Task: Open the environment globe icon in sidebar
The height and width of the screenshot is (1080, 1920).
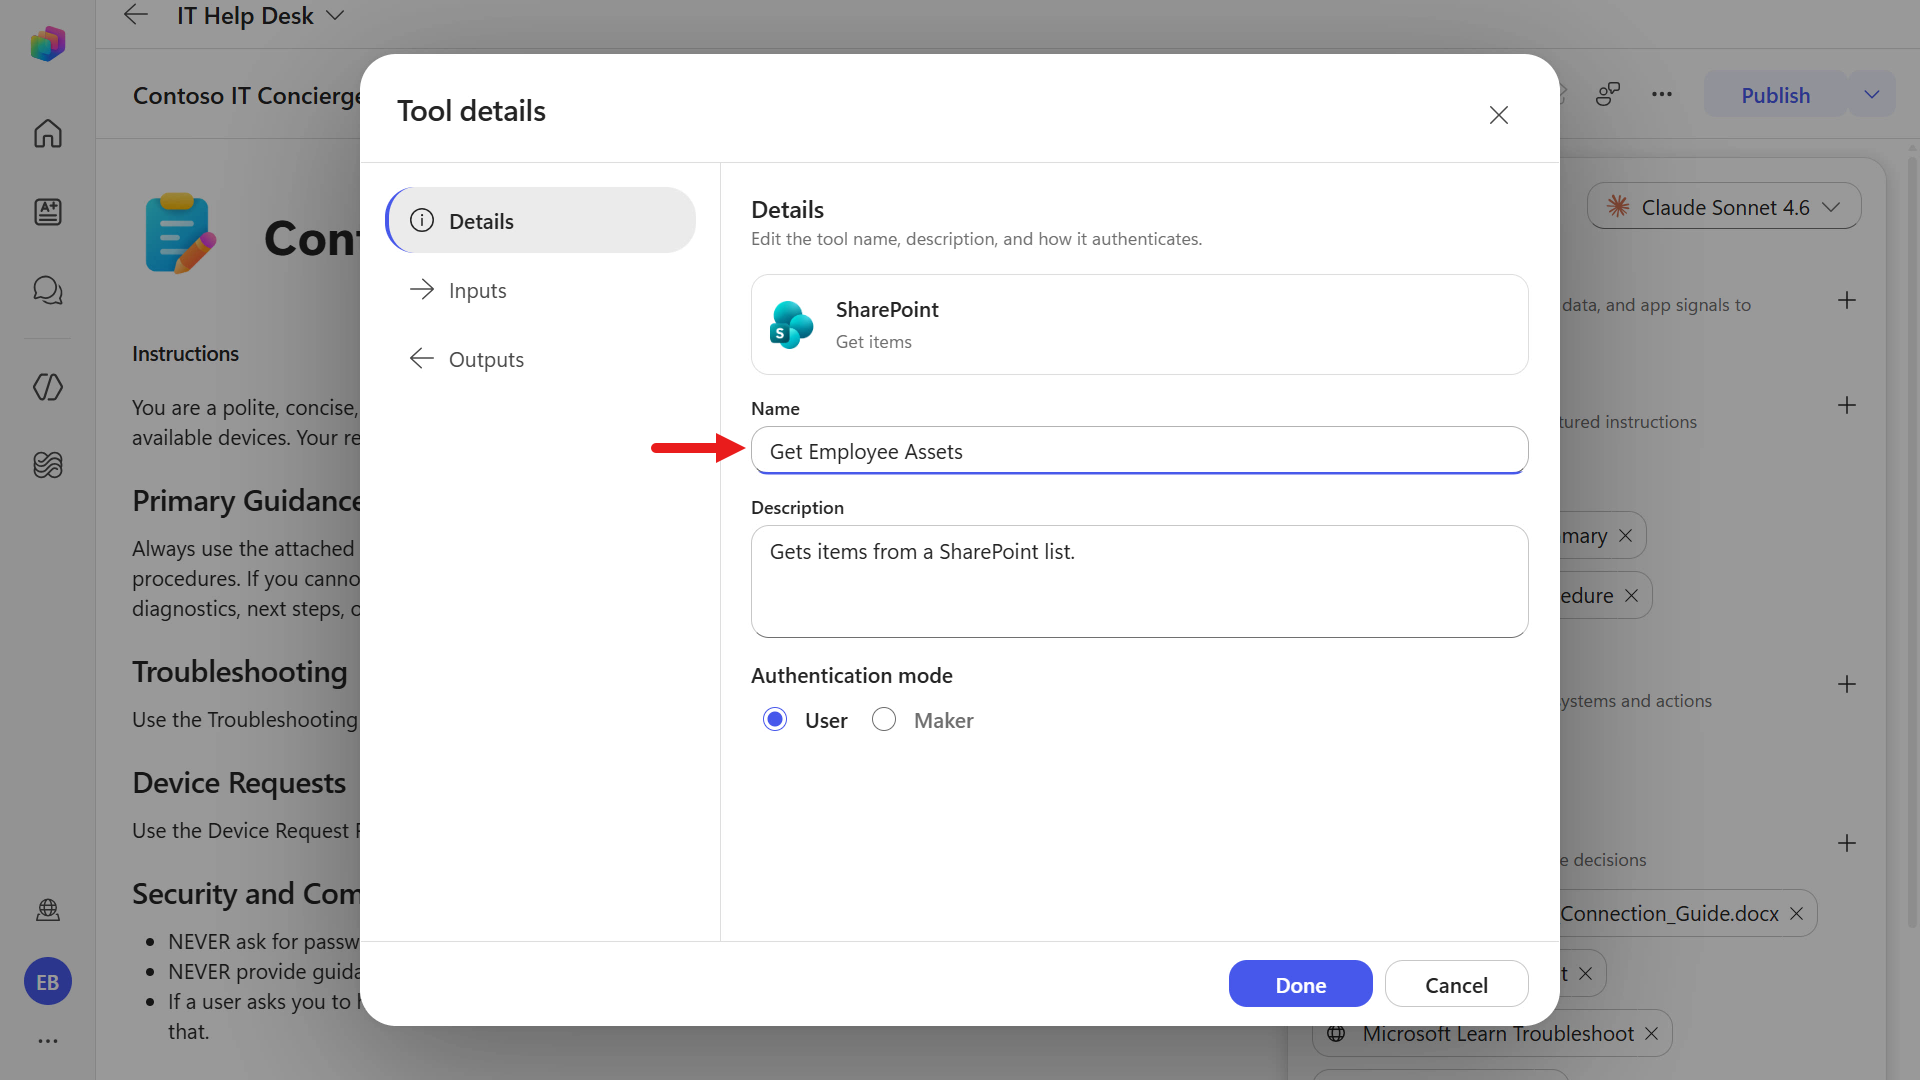Action: tap(47, 910)
